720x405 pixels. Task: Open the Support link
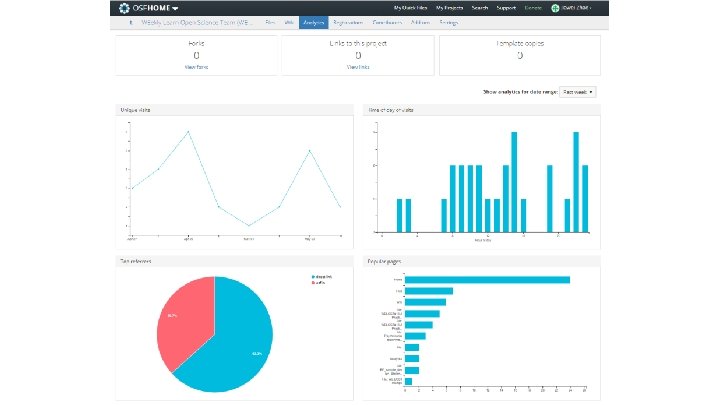tap(506, 8)
